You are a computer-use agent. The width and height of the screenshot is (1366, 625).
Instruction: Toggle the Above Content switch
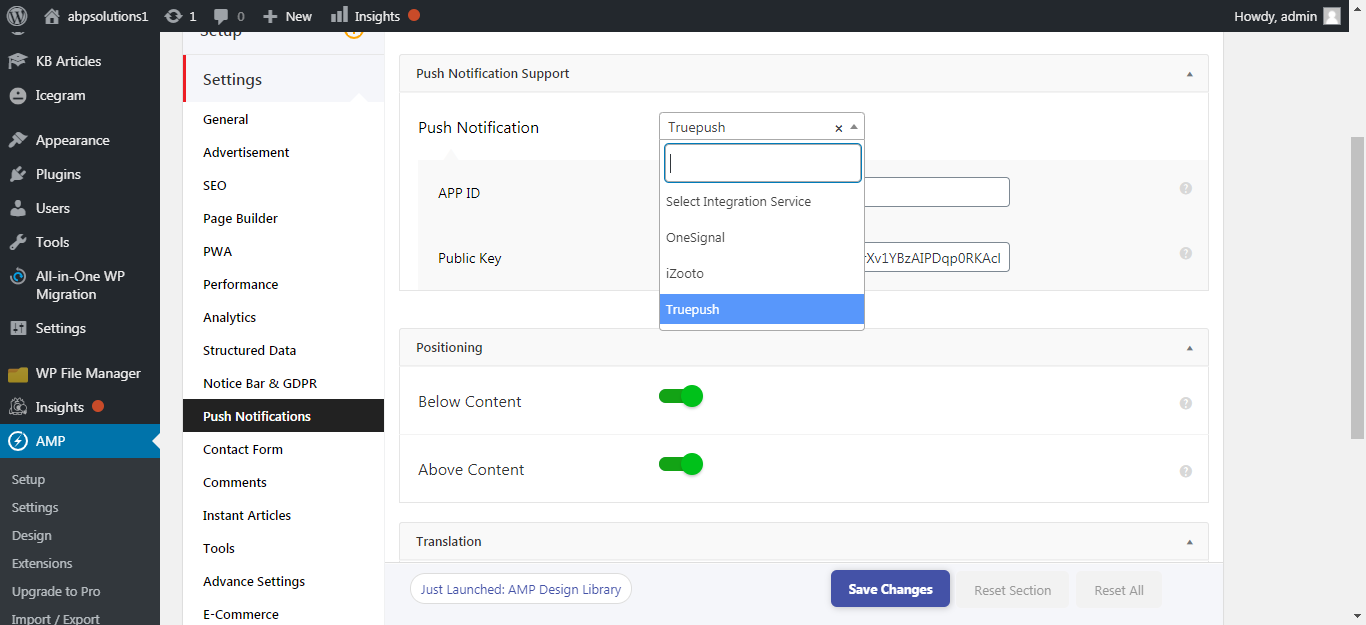(681, 464)
